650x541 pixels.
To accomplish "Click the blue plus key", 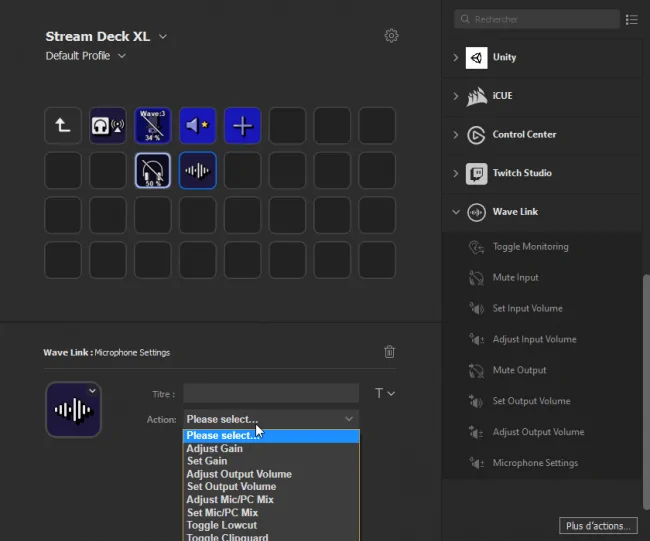I will pyautogui.click(x=243, y=126).
